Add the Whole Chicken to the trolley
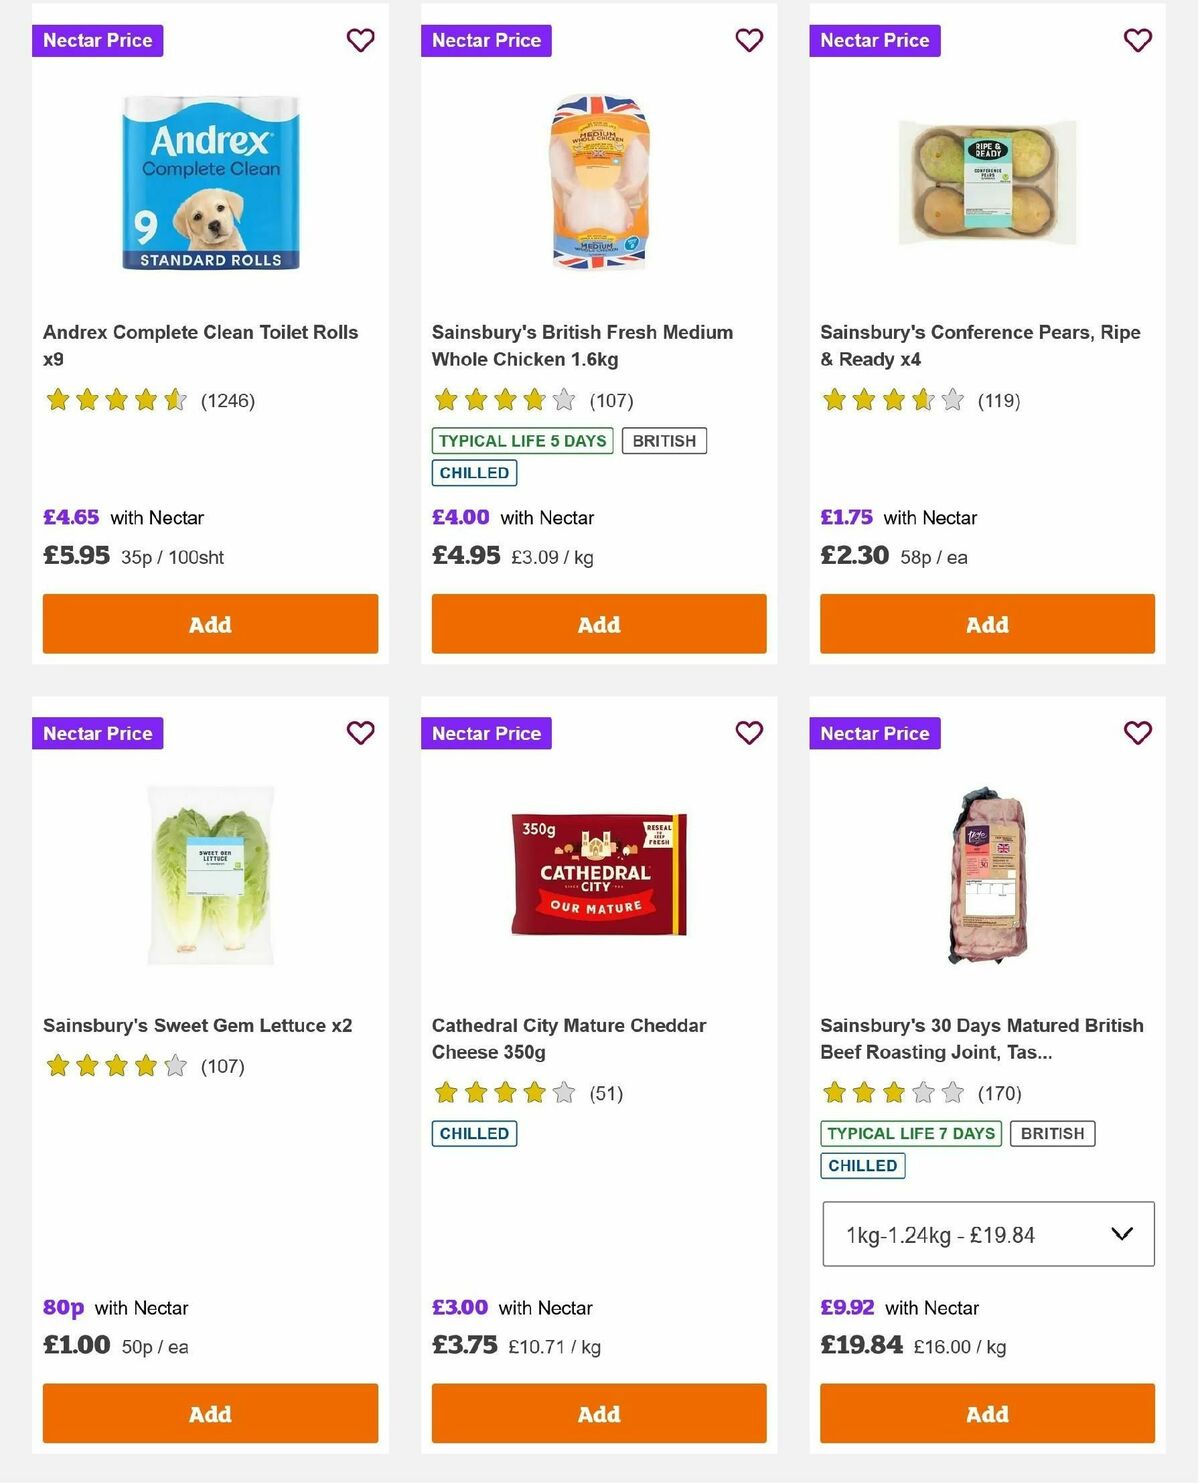The height and width of the screenshot is (1484, 1200). (x=598, y=623)
